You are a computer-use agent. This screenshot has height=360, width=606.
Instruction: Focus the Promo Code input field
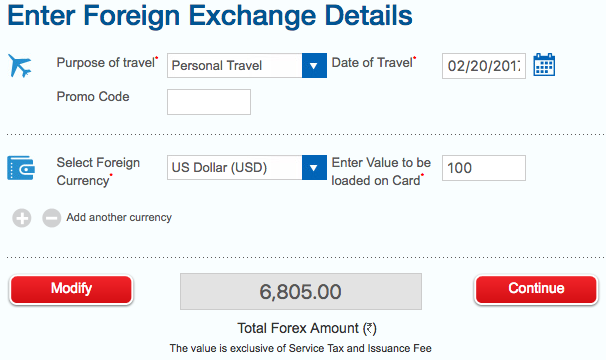209,102
